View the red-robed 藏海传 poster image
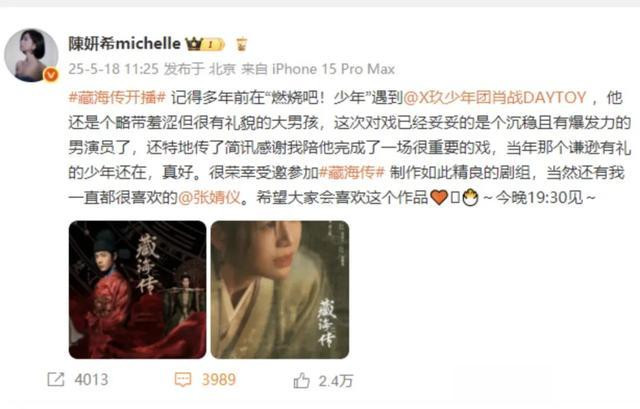This screenshot has width=640, height=409. [x=138, y=290]
